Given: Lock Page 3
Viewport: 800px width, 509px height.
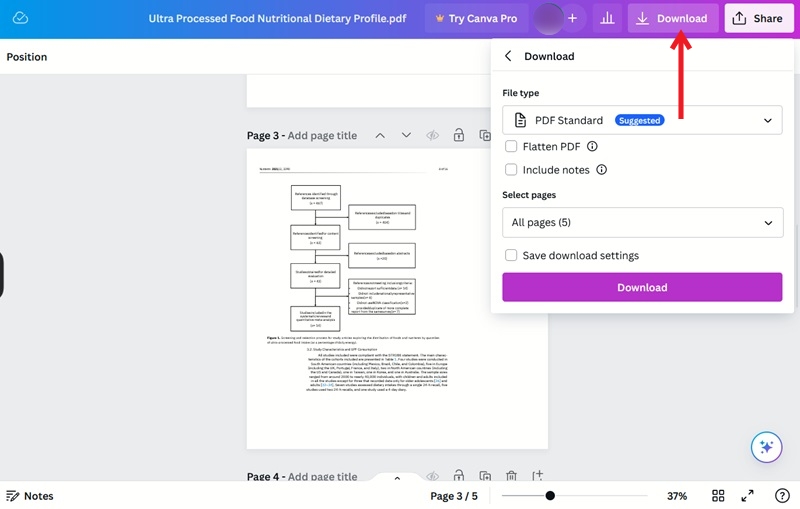Looking at the screenshot, I should coord(459,135).
